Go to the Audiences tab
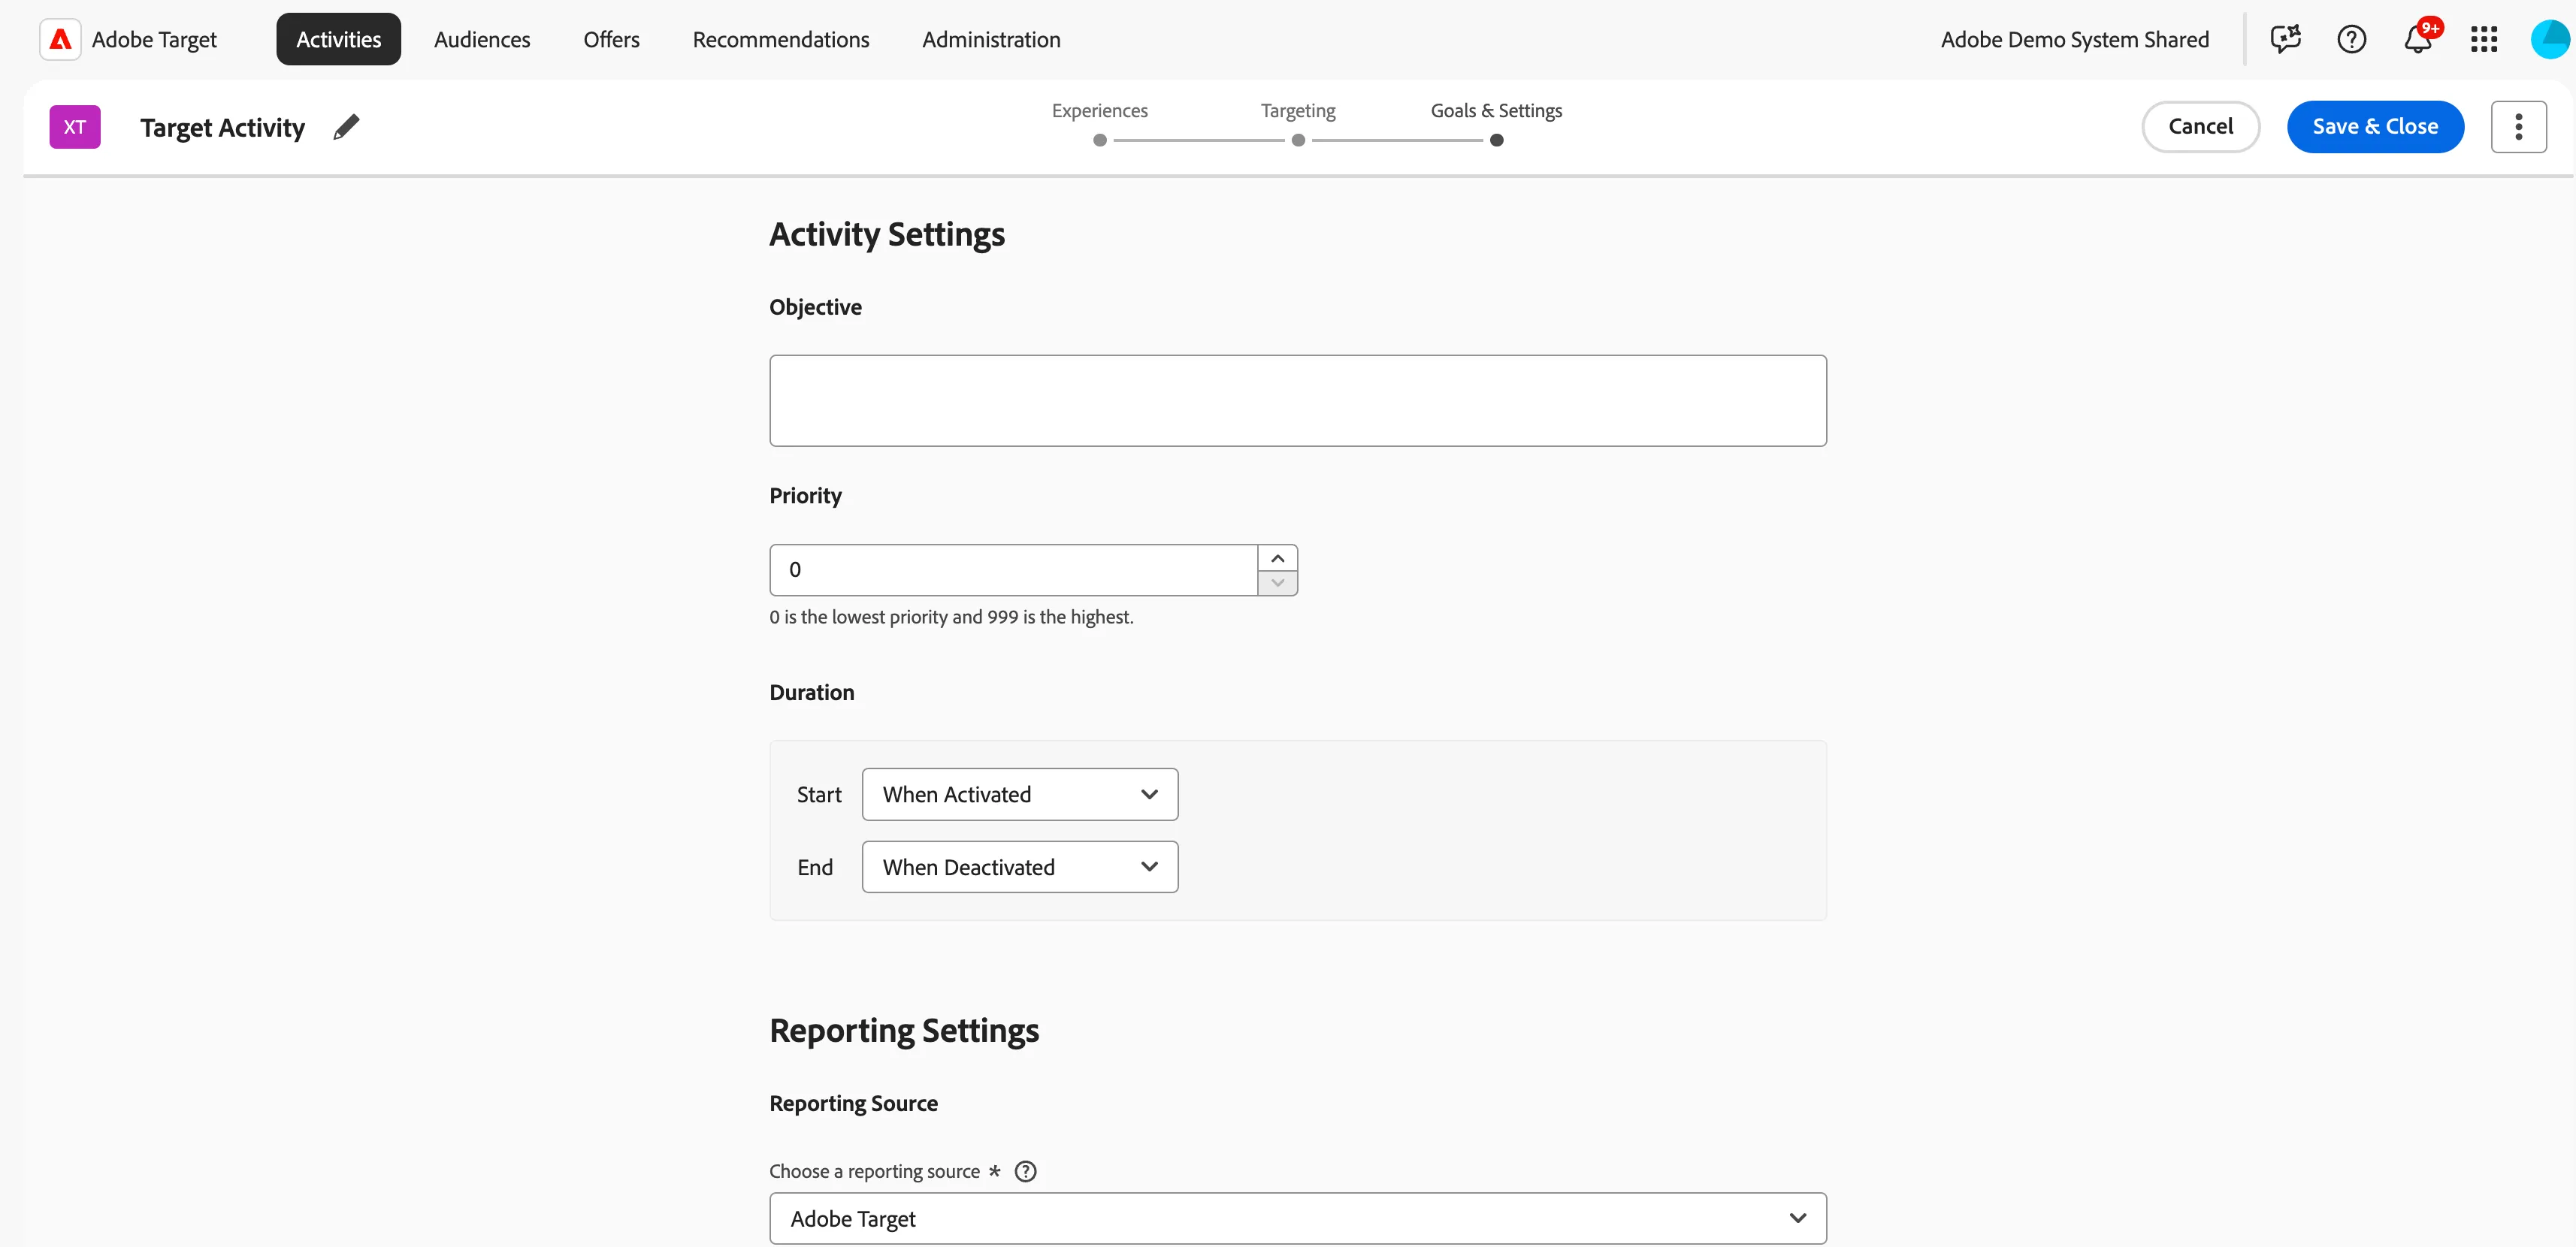The width and height of the screenshot is (2576, 1247). click(482, 39)
